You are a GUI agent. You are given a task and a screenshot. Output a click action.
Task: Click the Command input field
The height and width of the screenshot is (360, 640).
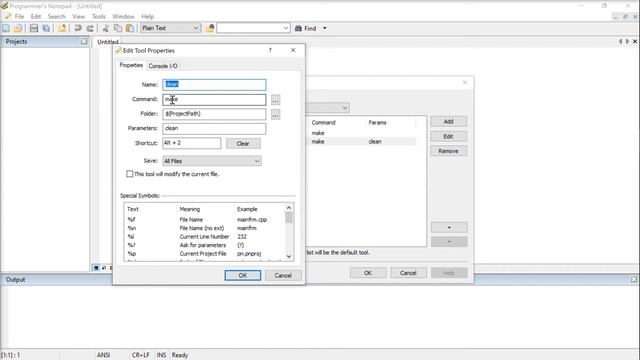[214, 100]
